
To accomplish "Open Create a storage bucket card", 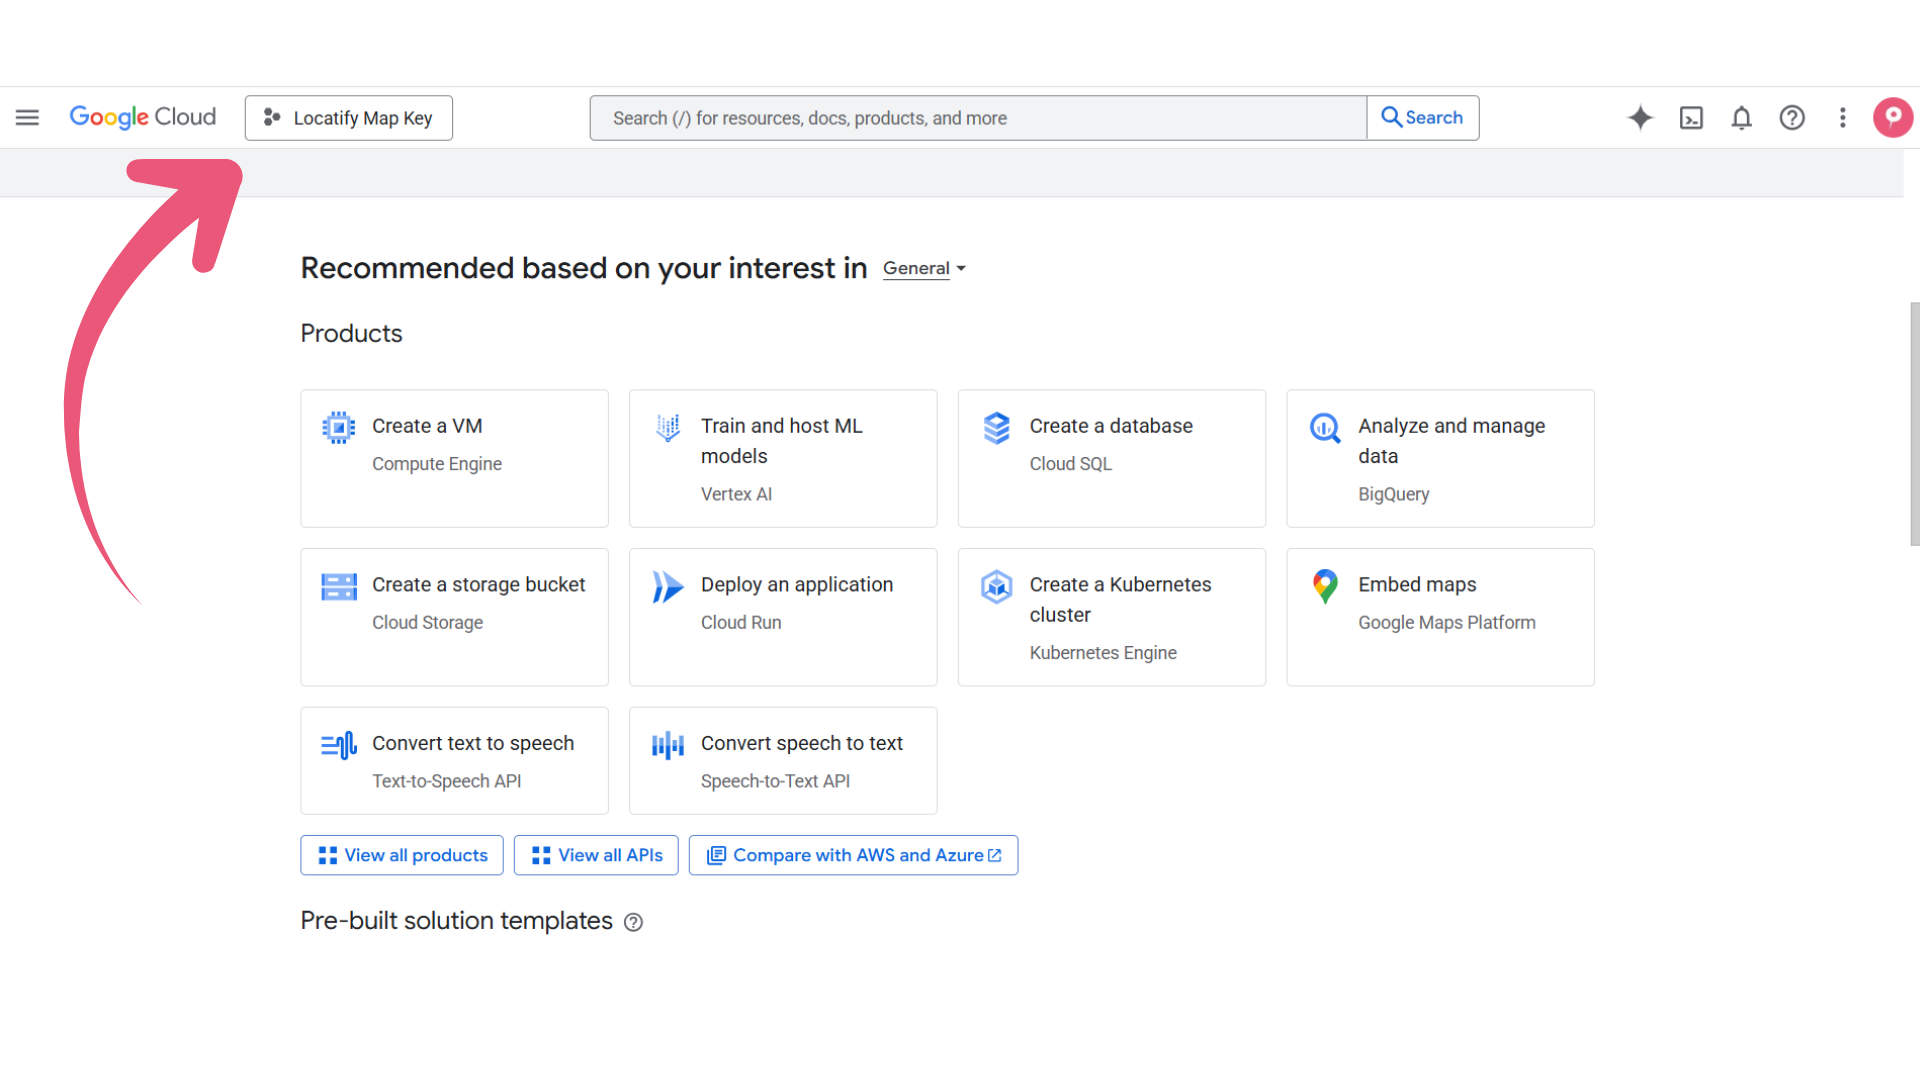I will point(454,617).
